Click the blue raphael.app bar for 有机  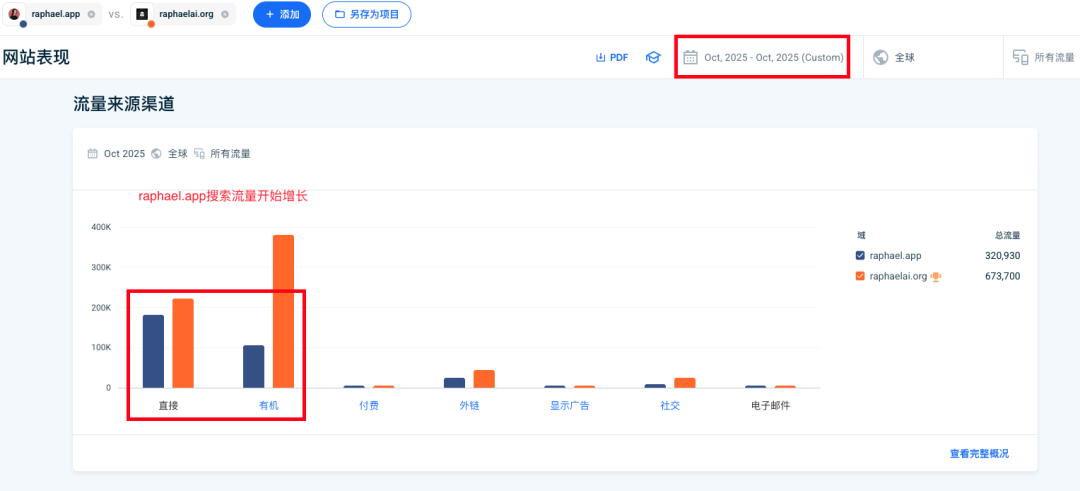253,366
